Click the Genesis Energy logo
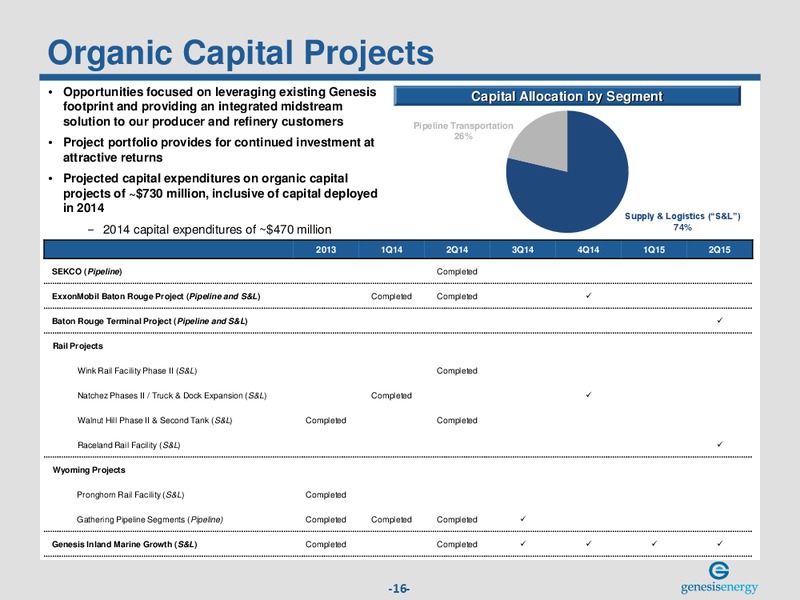The width and height of the screenshot is (800, 600). tap(719, 578)
